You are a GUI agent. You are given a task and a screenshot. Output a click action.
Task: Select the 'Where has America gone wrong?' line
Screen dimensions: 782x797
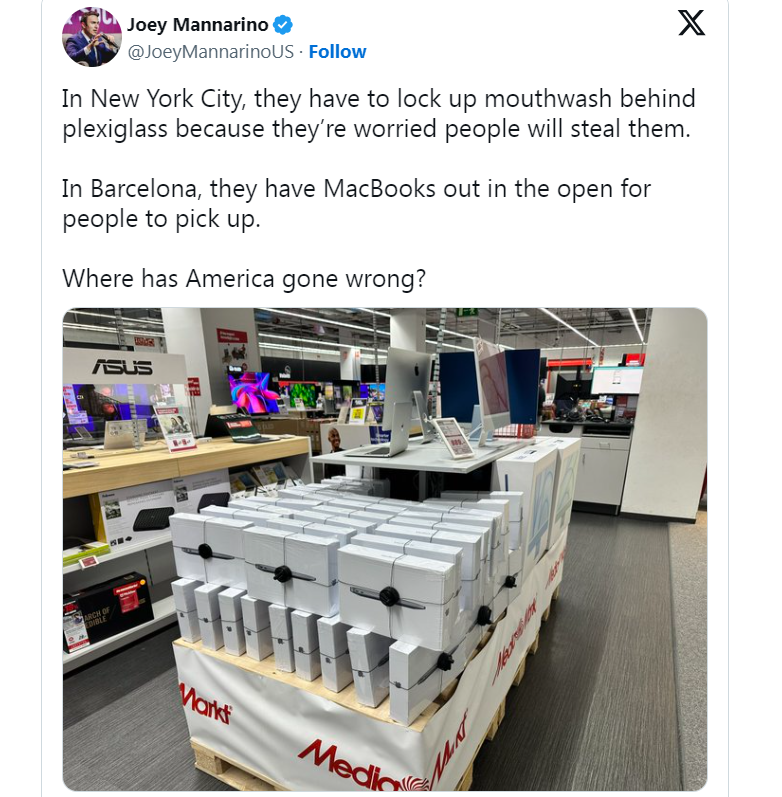[x=244, y=279]
